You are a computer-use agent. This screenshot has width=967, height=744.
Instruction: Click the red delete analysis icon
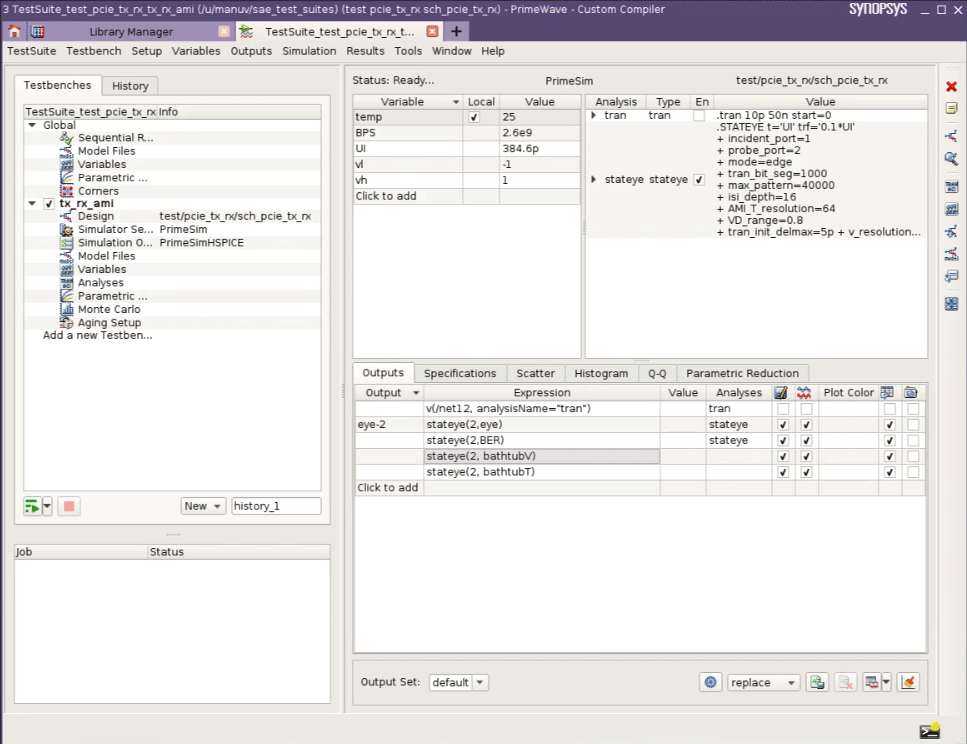(x=951, y=85)
